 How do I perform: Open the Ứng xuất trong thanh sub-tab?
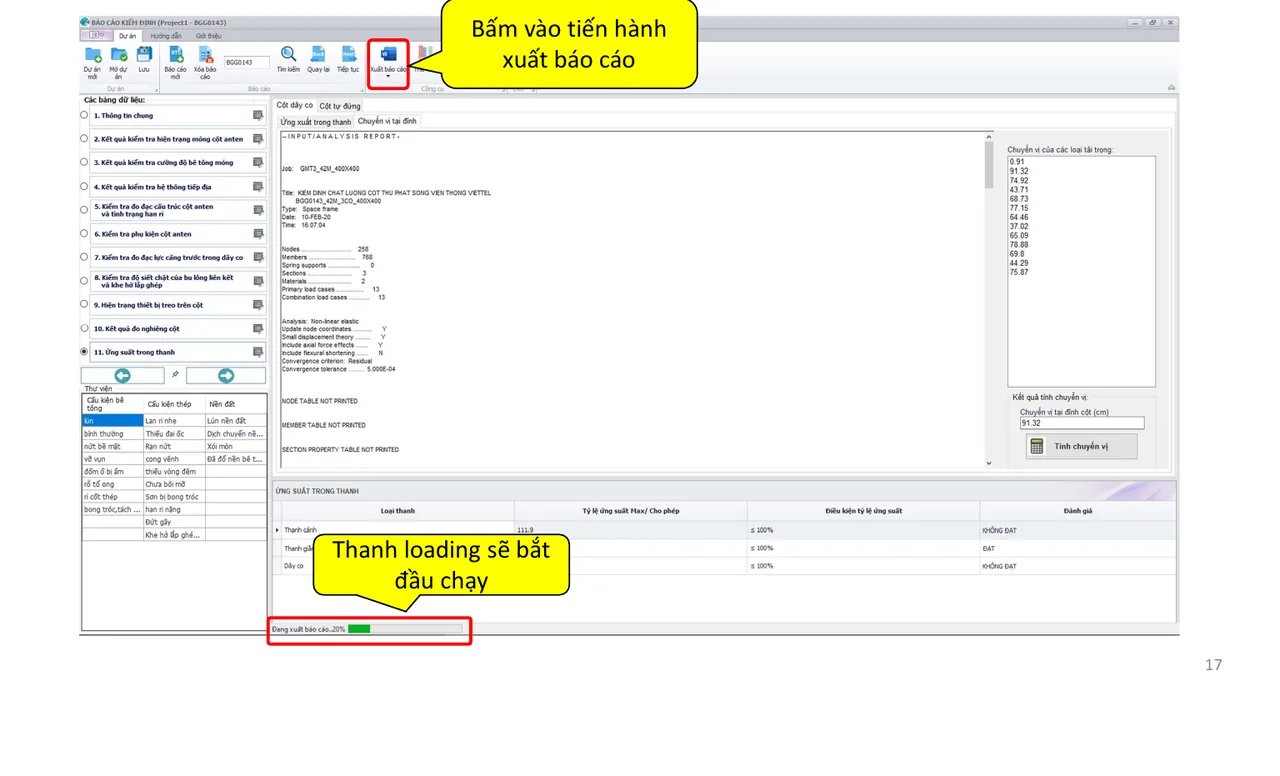316,122
